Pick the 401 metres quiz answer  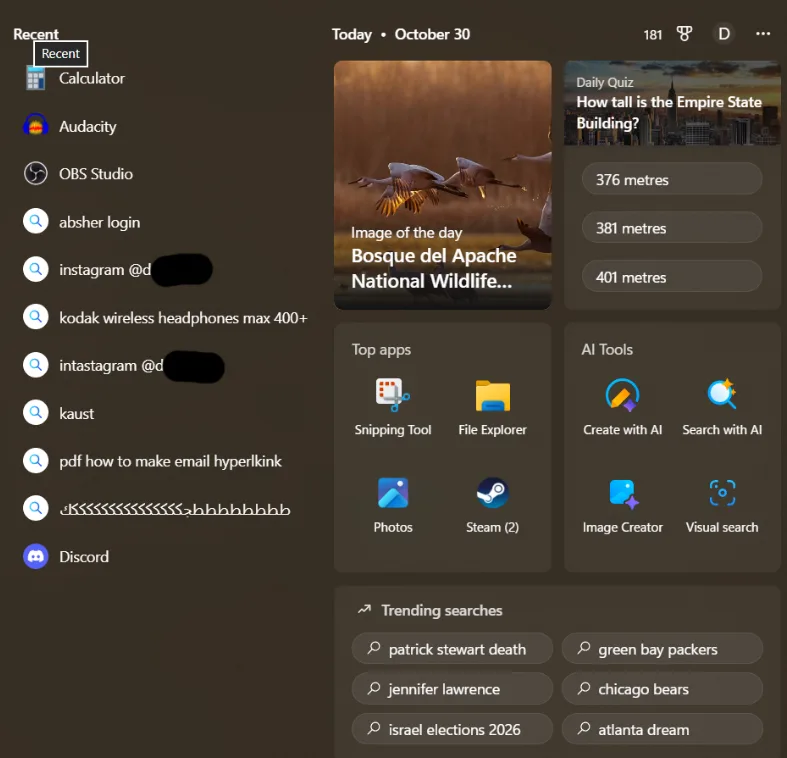pos(672,276)
